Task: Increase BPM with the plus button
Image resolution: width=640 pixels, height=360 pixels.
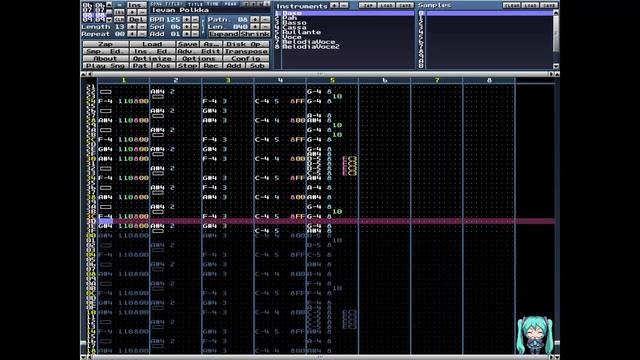Action: tap(186, 19)
